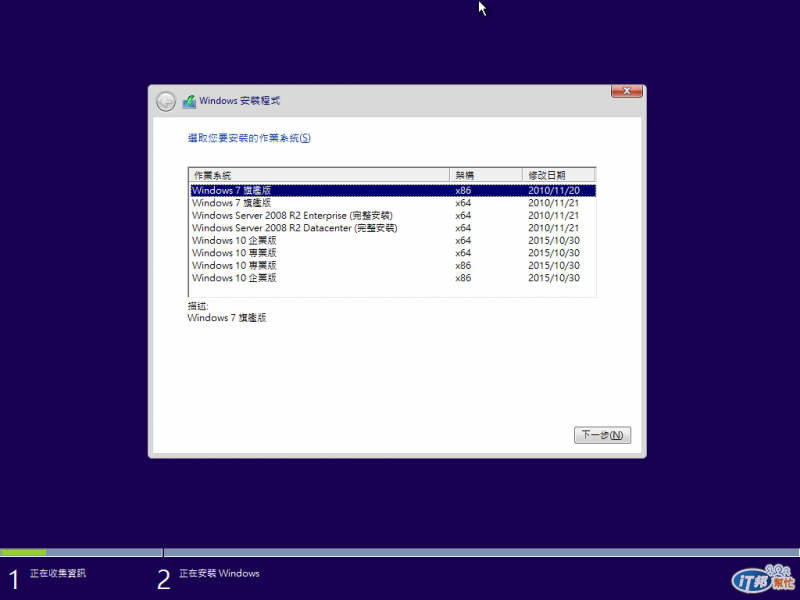Click the 下一步(N) button
The width and height of the screenshot is (800, 600).
(x=602, y=435)
